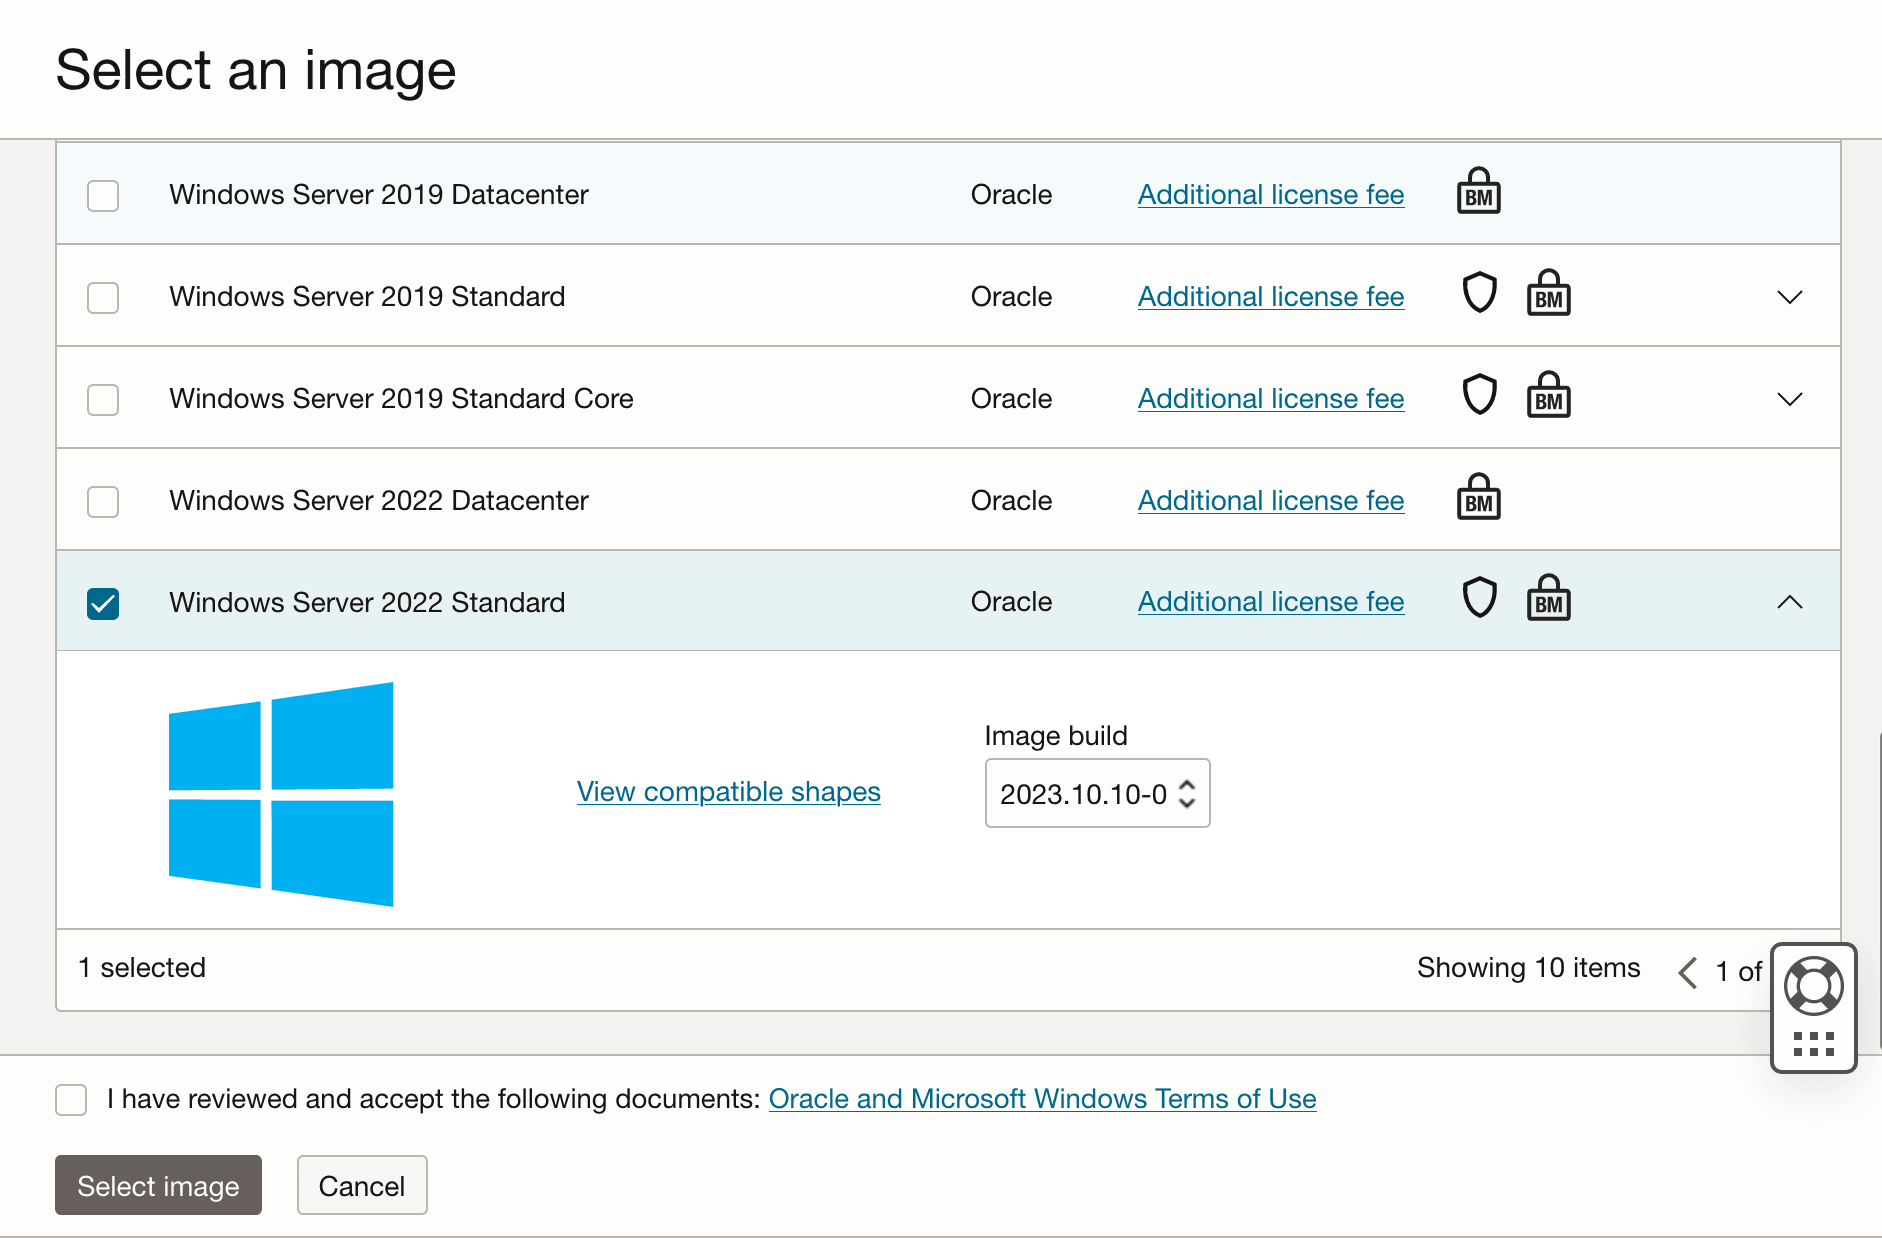Click the shield icon on Windows Server 2019 Standard Core
Viewport: 1882px width, 1238px height.
point(1479,394)
